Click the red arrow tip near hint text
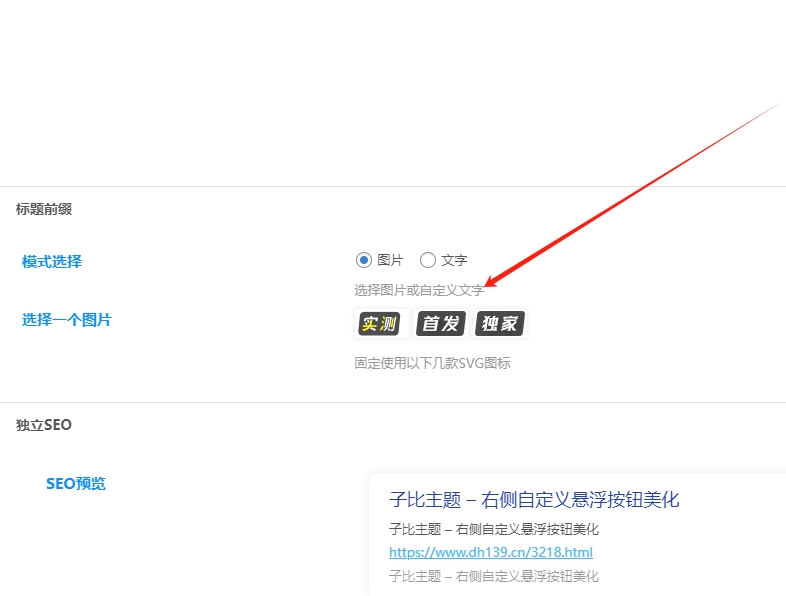Image resolution: width=786 pixels, height=596 pixels. coord(489,284)
